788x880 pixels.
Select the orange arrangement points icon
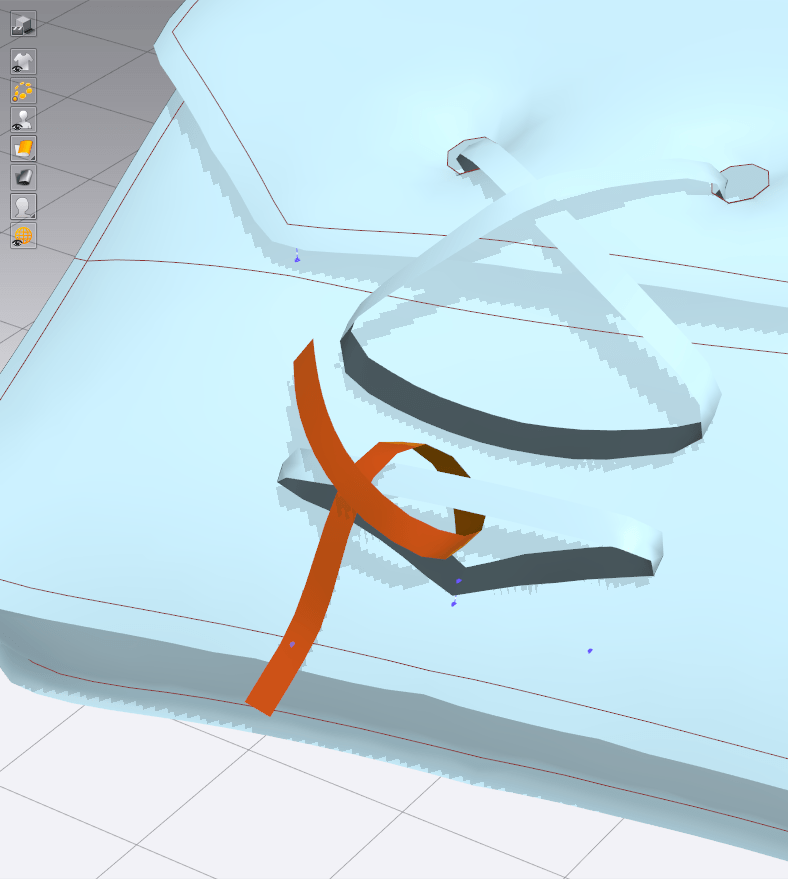(23, 91)
